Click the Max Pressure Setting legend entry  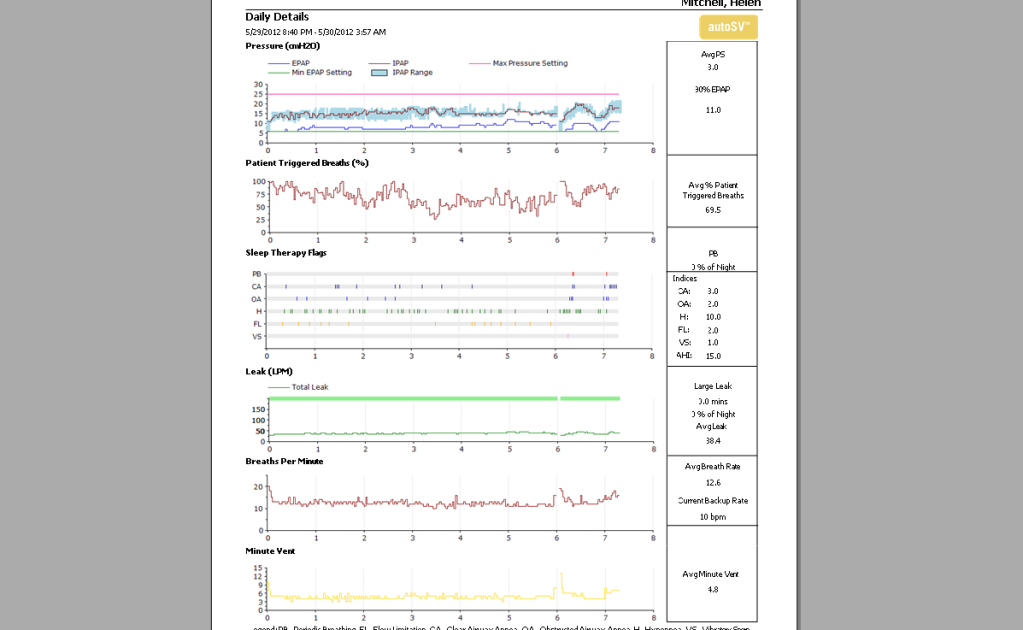[519, 63]
